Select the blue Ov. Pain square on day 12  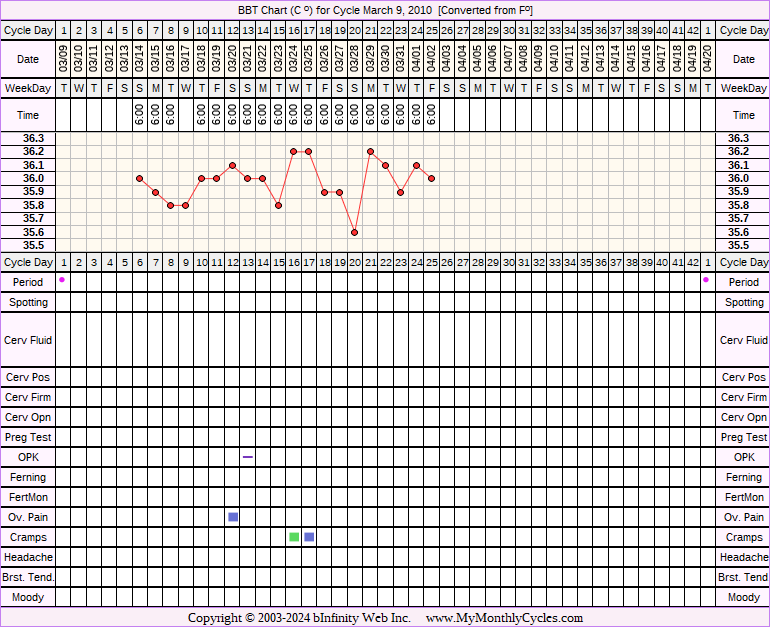pyautogui.click(x=233, y=517)
